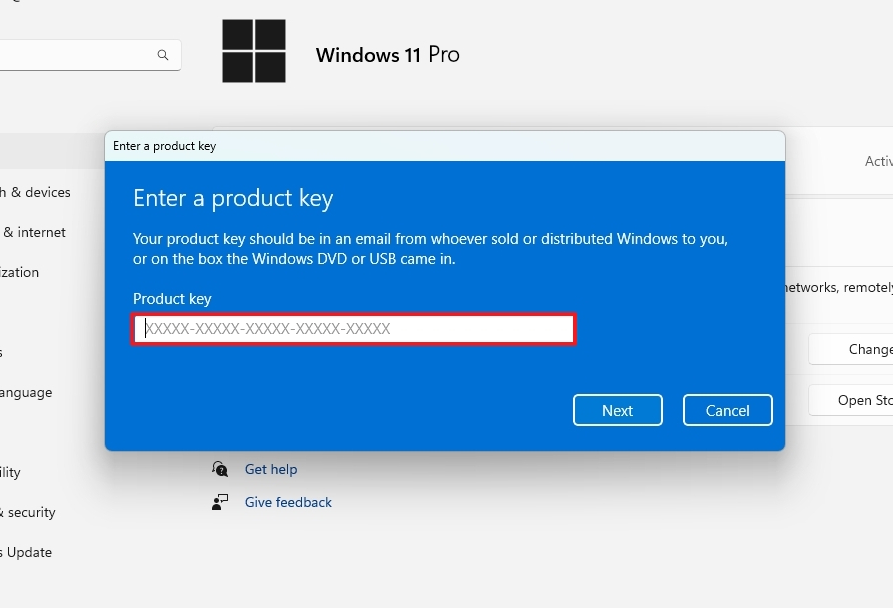This screenshot has width=893, height=608.
Task: Open the Give feedback link
Action: click(x=288, y=502)
